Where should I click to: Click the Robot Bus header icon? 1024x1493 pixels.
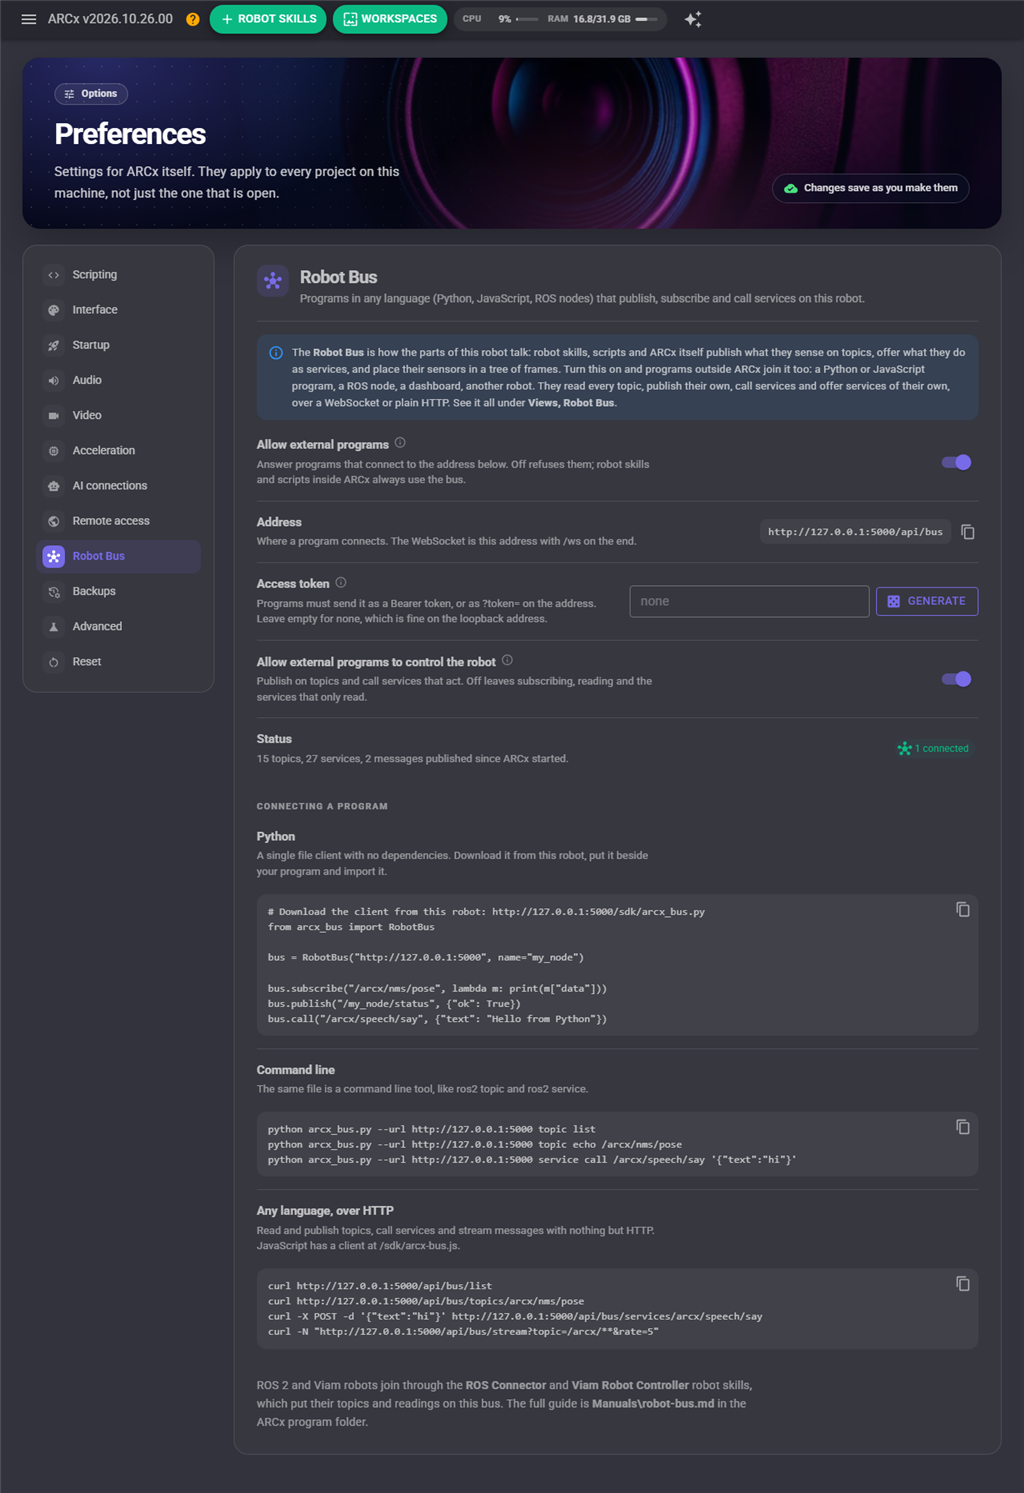(x=273, y=281)
